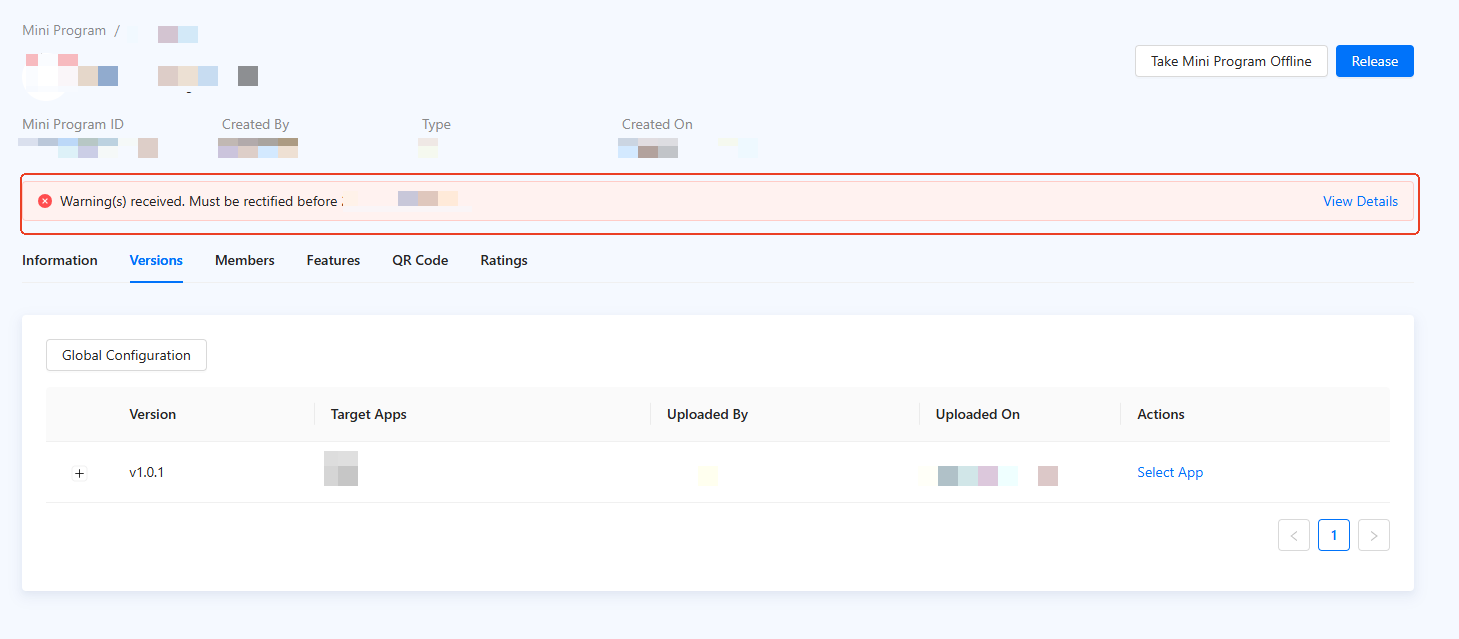Open the Information tab
1459x639 pixels.
pyautogui.click(x=60, y=260)
